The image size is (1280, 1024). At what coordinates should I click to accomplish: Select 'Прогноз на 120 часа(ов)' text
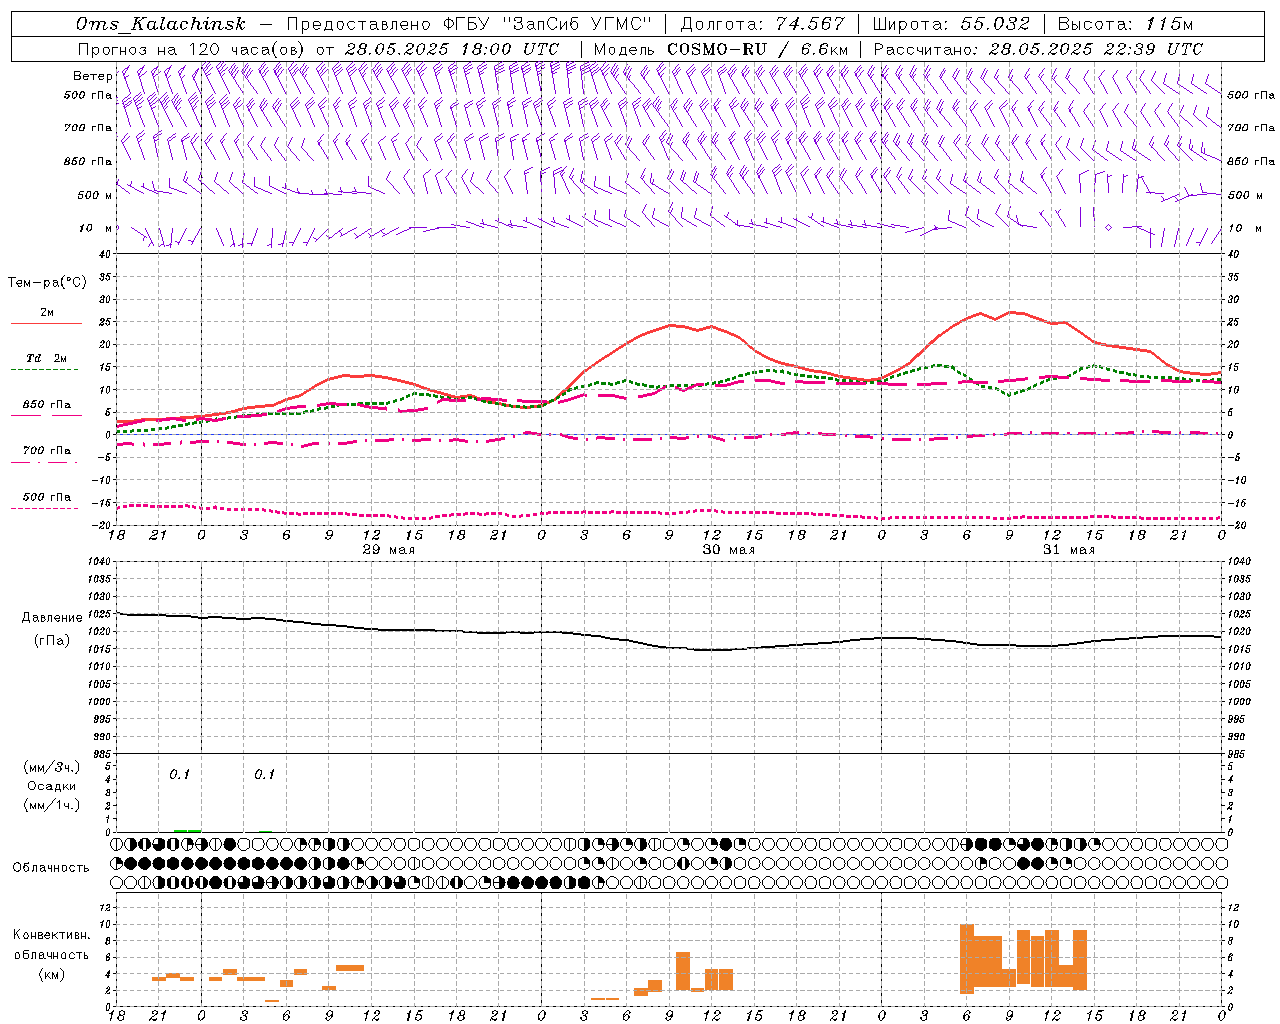pyautogui.click(x=193, y=49)
